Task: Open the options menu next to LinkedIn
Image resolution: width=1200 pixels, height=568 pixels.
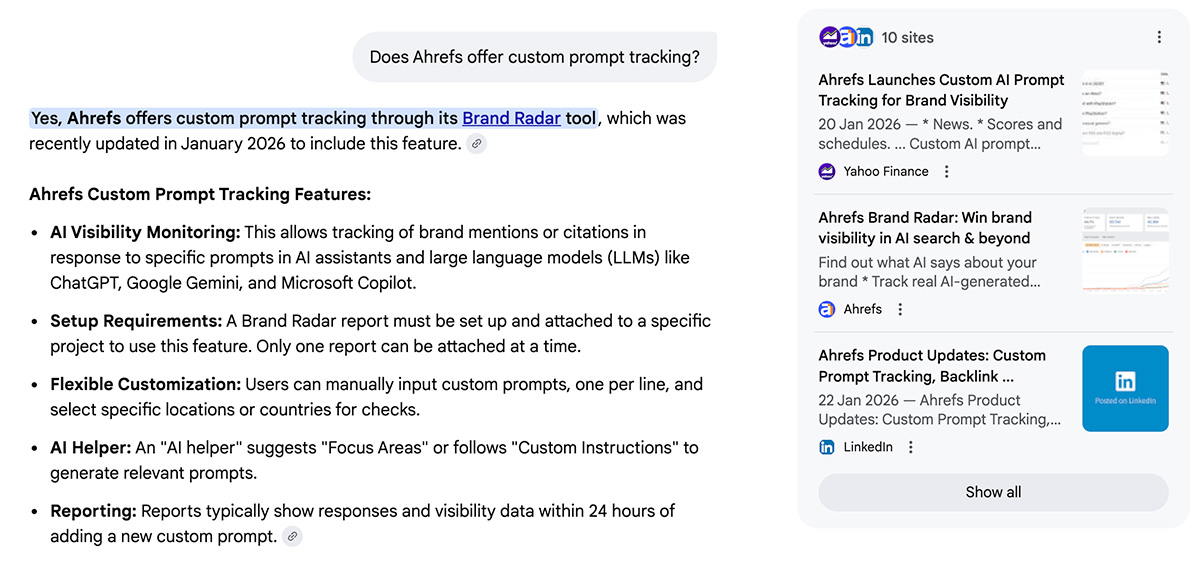Action: [x=911, y=447]
